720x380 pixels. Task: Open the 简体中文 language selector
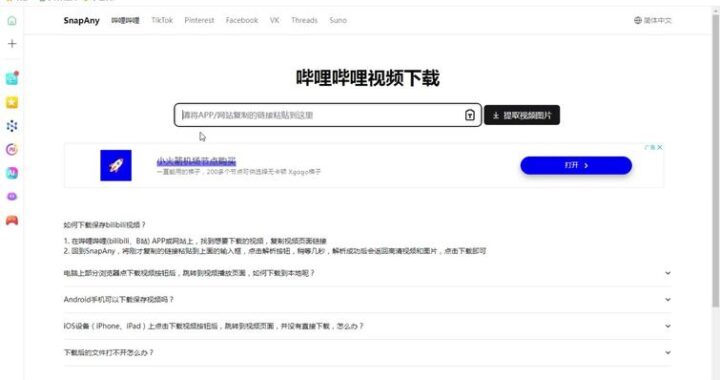click(652, 20)
